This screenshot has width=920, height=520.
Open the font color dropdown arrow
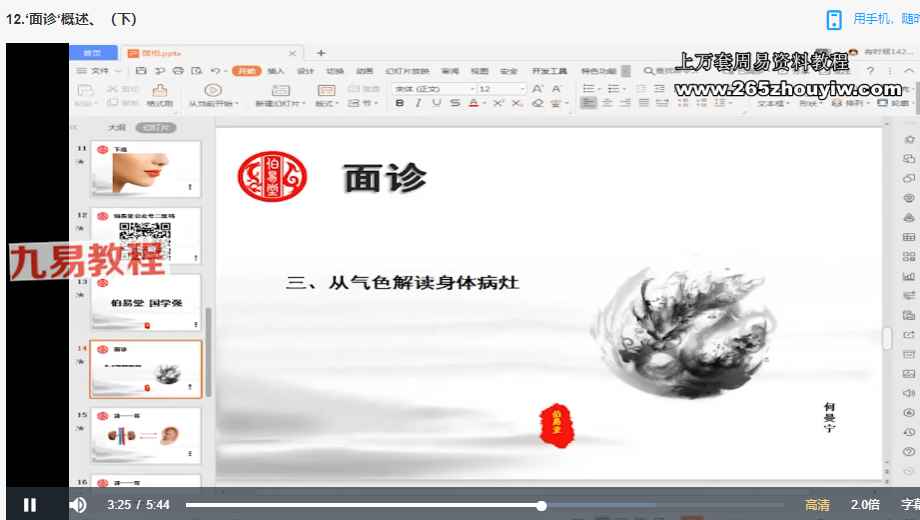point(485,104)
